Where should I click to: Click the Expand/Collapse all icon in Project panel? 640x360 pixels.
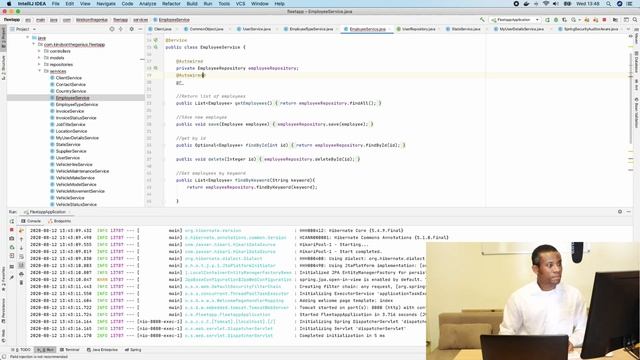pyautogui.click(x=121, y=29)
